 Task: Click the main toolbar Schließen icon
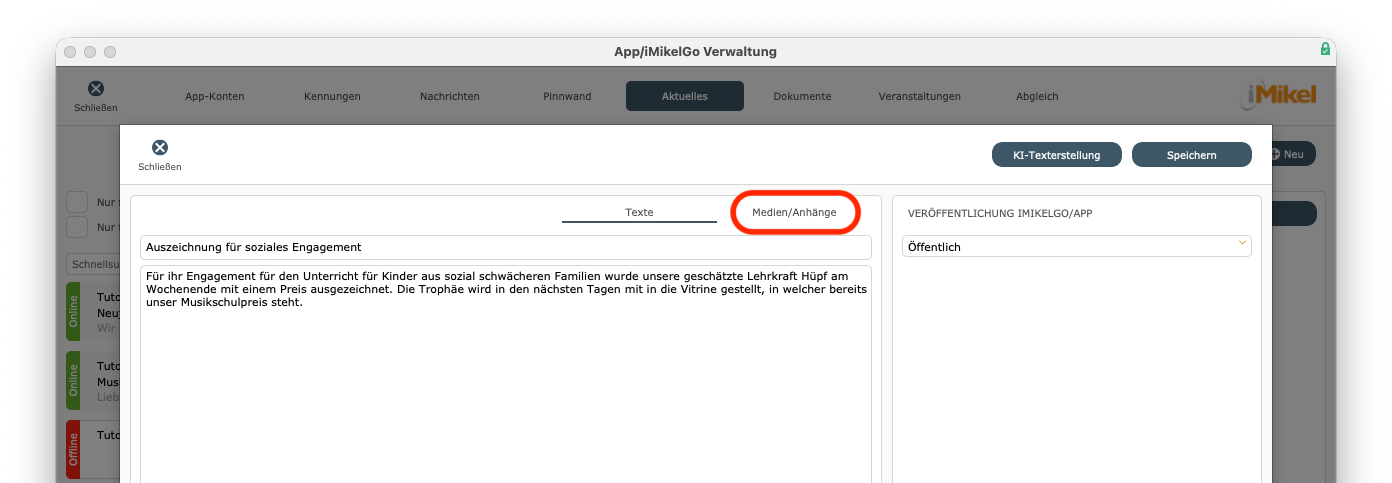point(96,89)
